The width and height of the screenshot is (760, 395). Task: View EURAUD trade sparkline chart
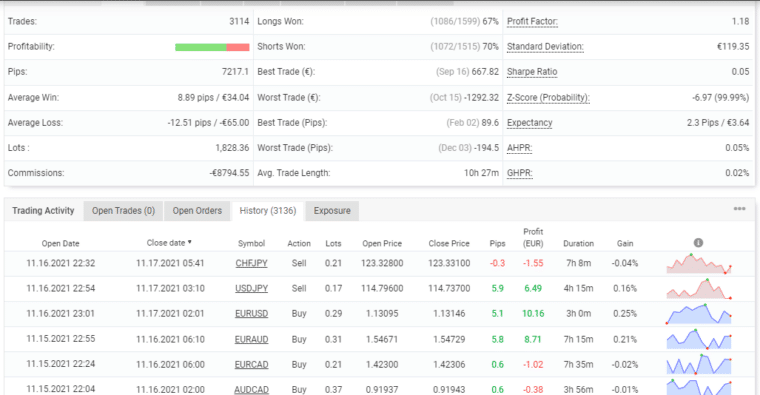(x=698, y=339)
